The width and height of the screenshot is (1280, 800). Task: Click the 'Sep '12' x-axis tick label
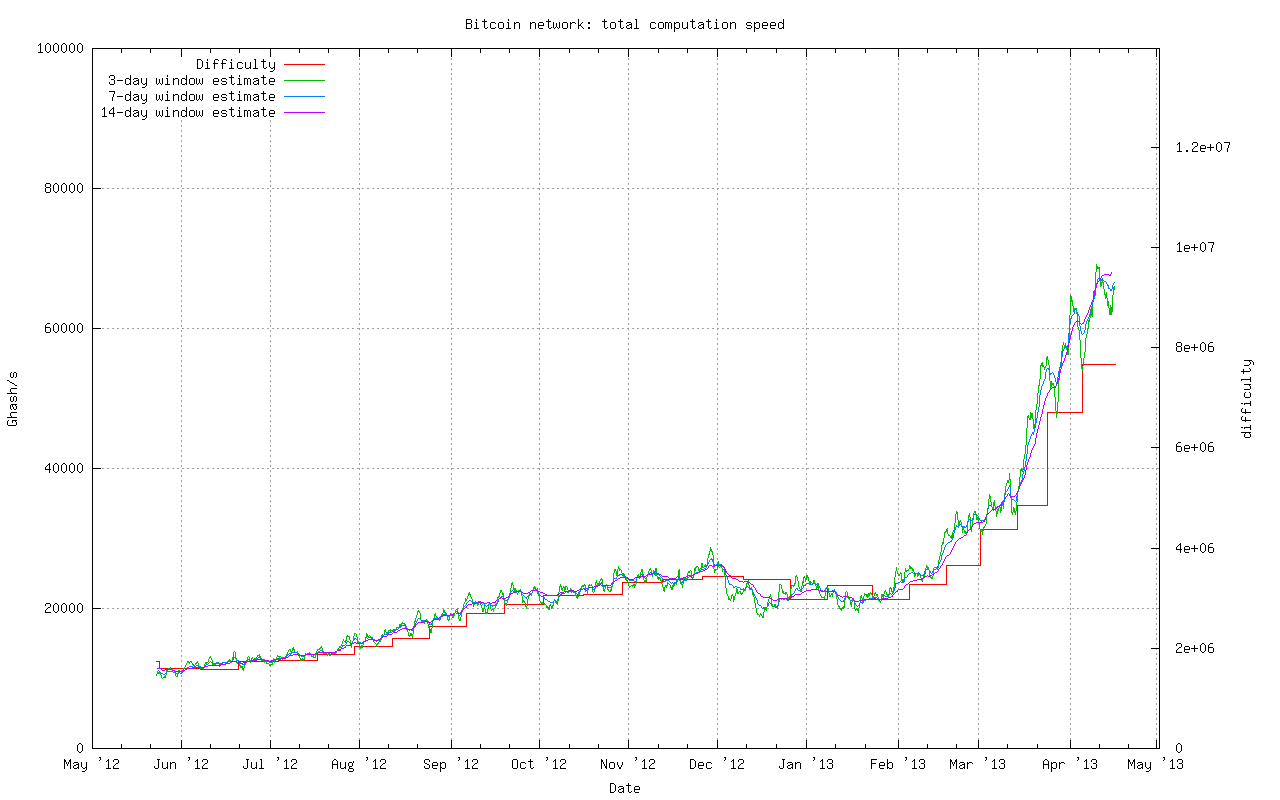click(449, 765)
